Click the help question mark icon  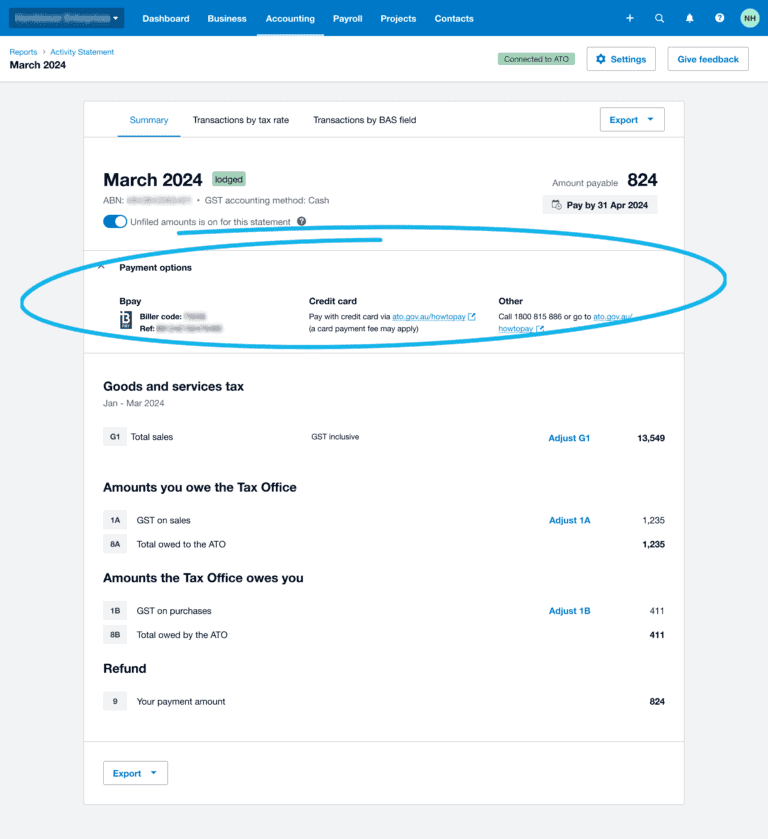coord(719,18)
